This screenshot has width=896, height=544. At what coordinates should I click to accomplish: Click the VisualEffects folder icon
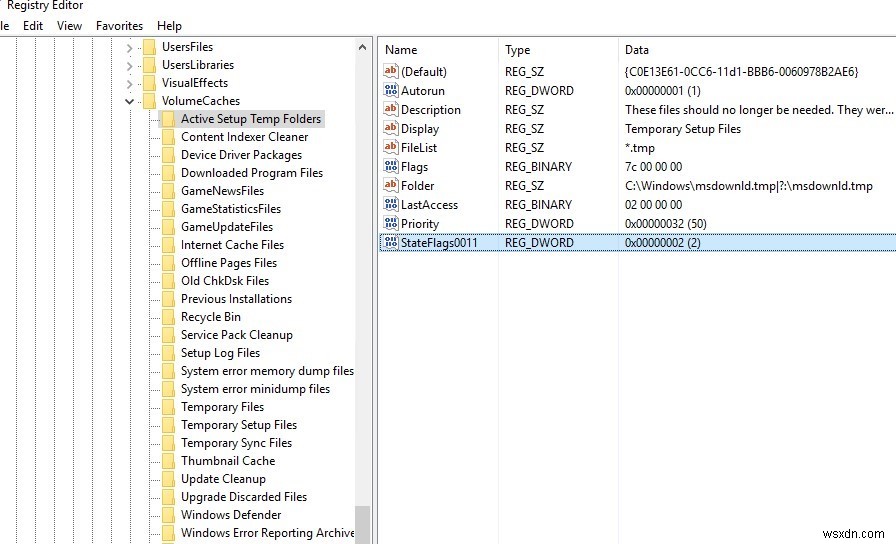point(149,83)
